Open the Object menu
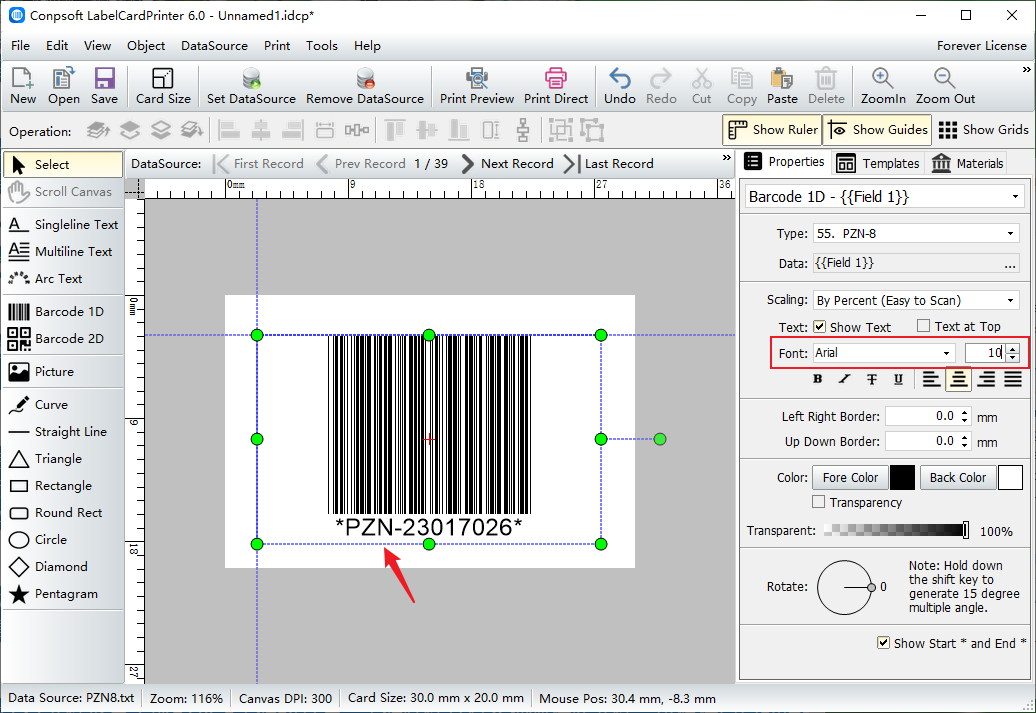 click(x=146, y=46)
